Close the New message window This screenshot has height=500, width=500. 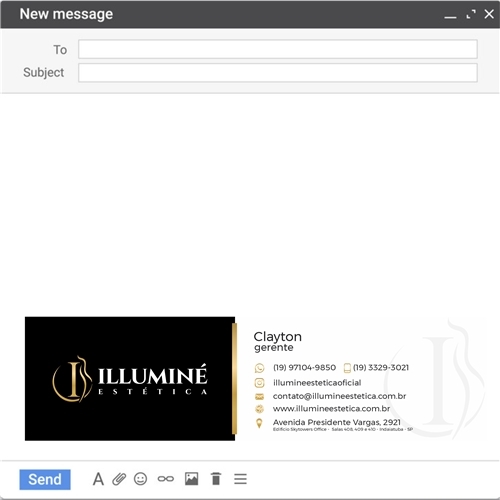click(x=489, y=14)
